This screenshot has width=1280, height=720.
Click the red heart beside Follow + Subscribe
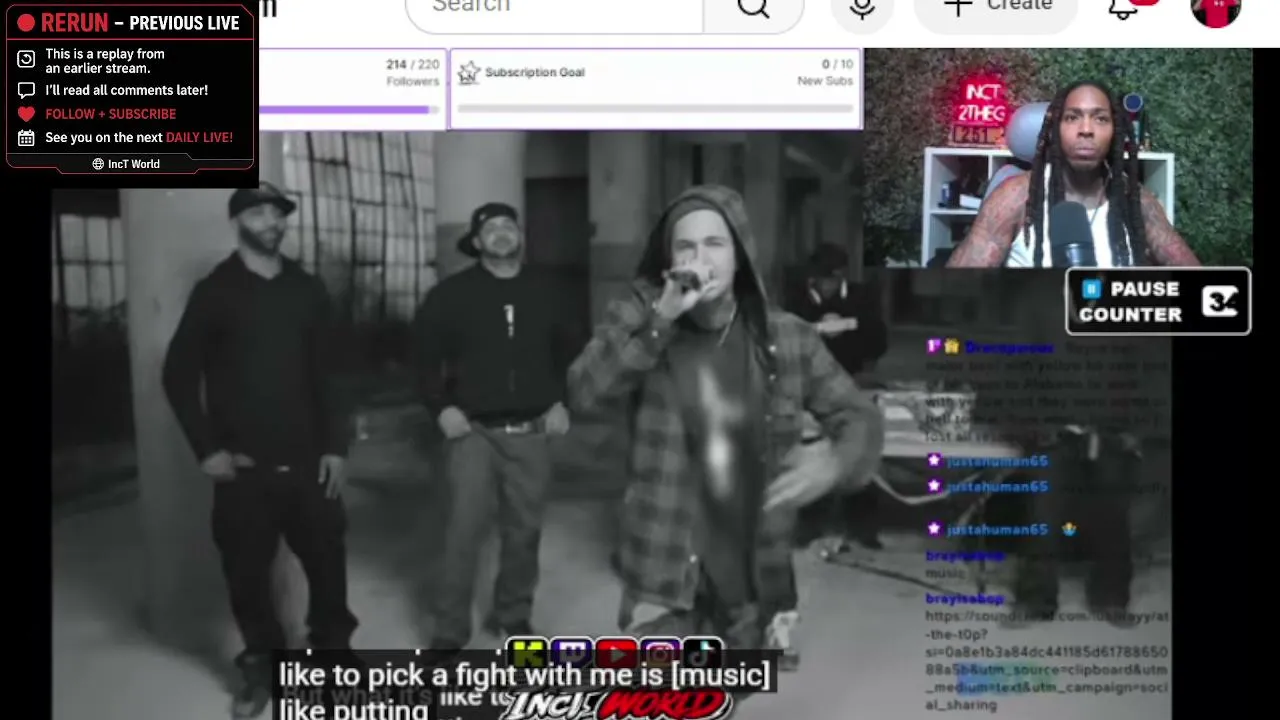26,114
